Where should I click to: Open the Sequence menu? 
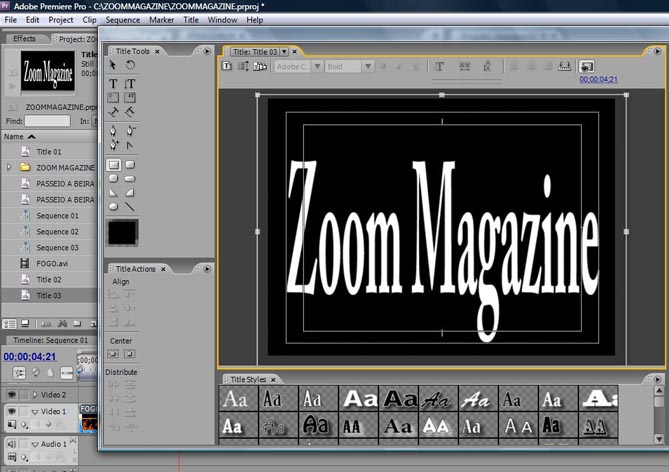tap(123, 20)
